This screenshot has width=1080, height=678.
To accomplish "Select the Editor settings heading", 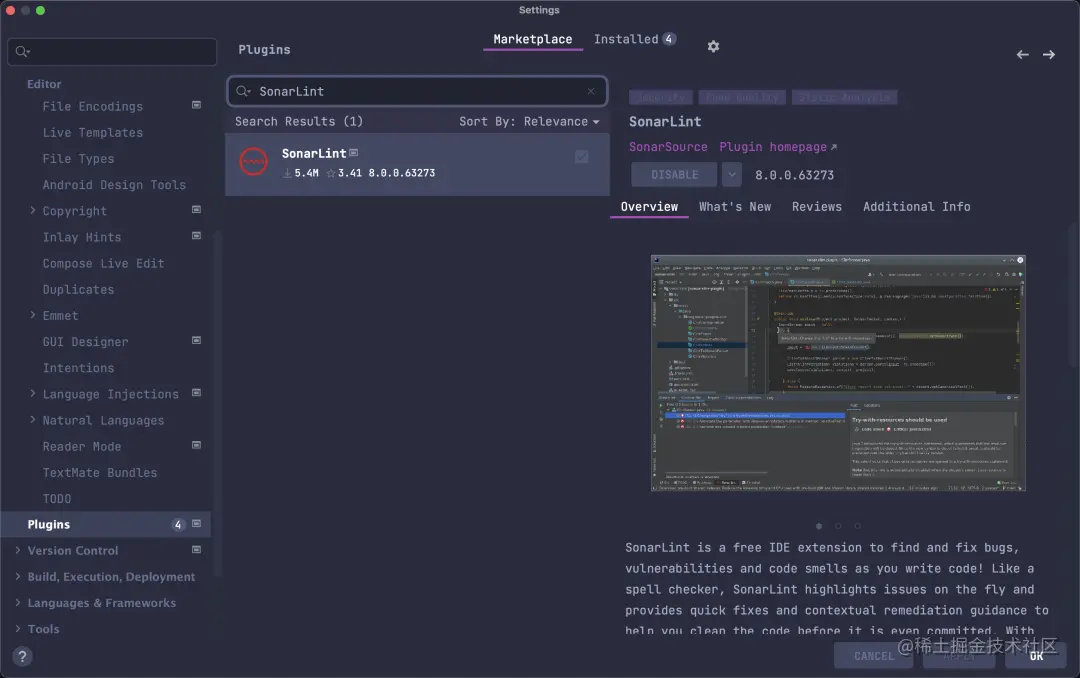I will pyautogui.click(x=44, y=84).
